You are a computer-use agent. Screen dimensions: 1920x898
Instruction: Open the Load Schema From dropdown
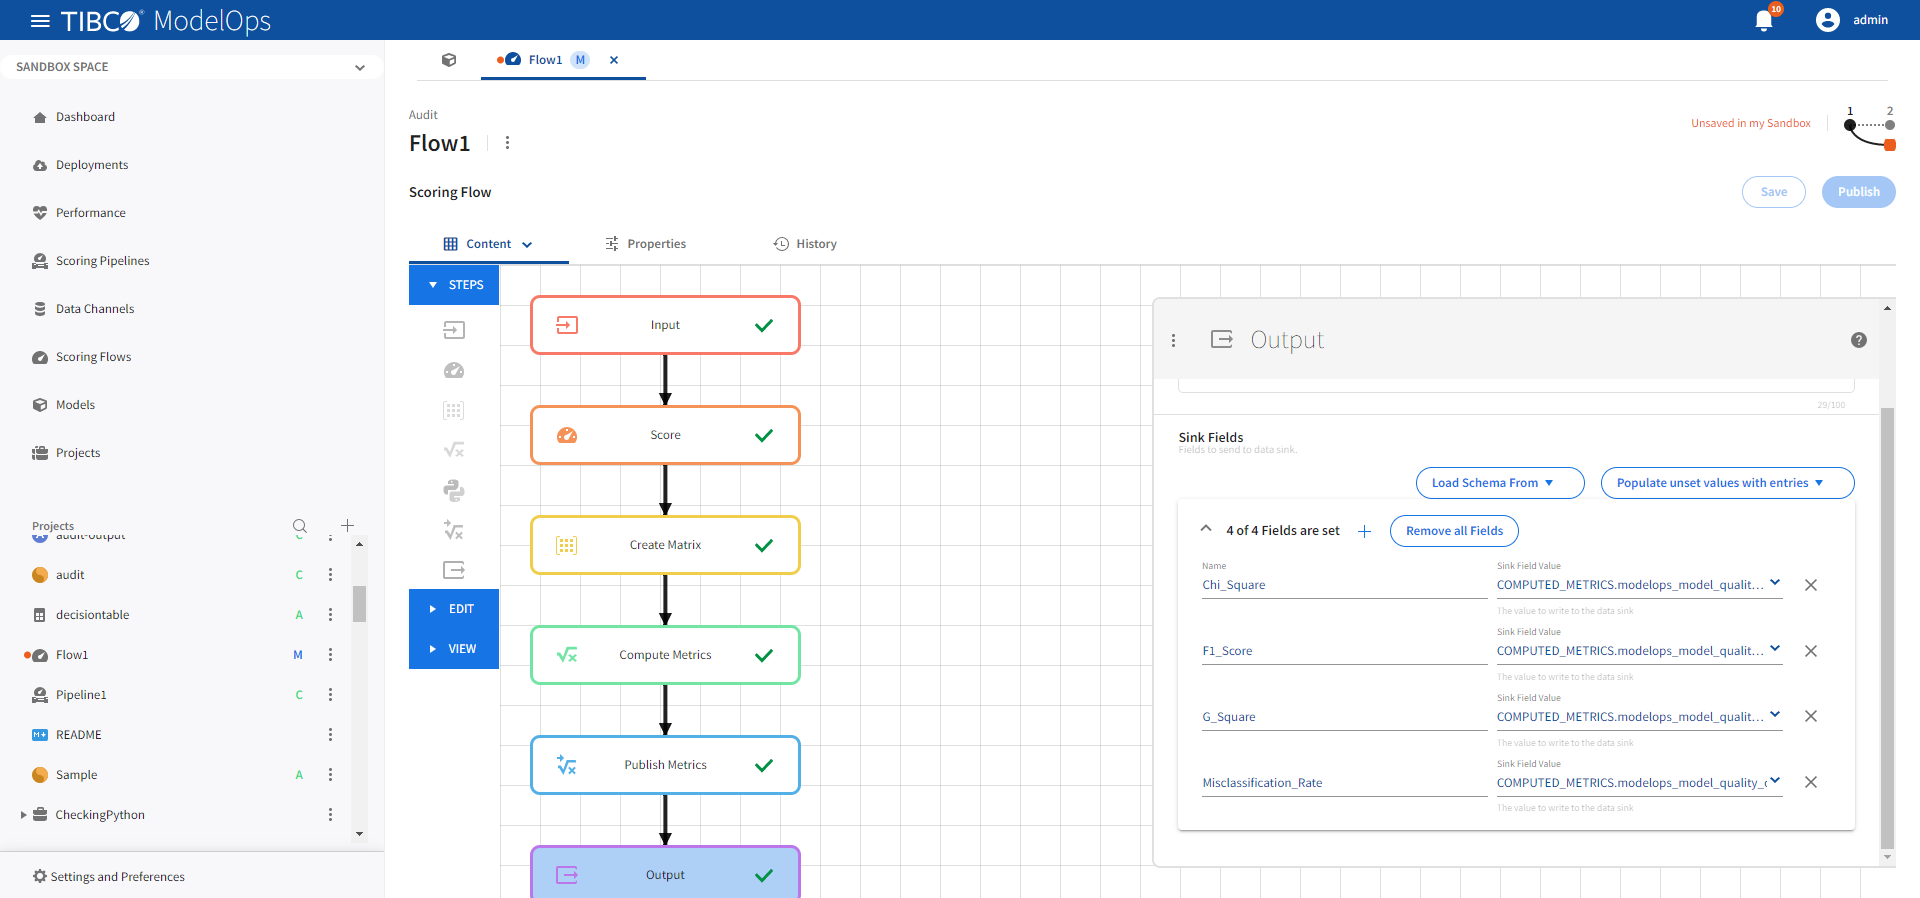[1499, 483]
